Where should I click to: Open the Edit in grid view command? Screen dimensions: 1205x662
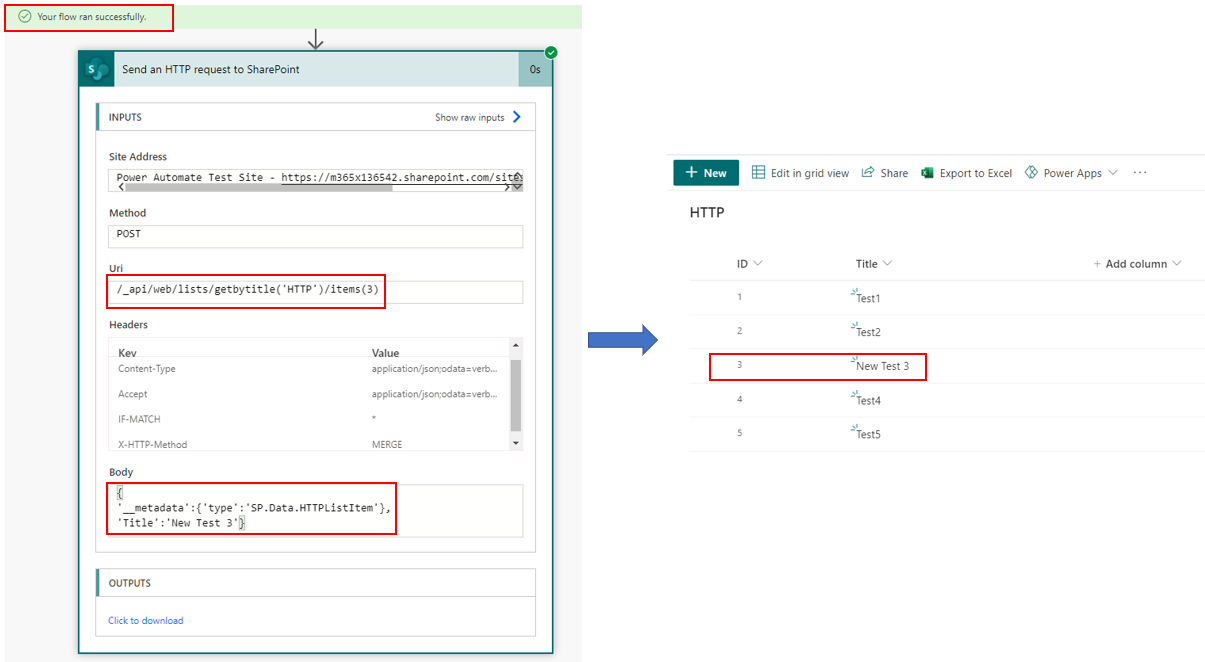[800, 173]
